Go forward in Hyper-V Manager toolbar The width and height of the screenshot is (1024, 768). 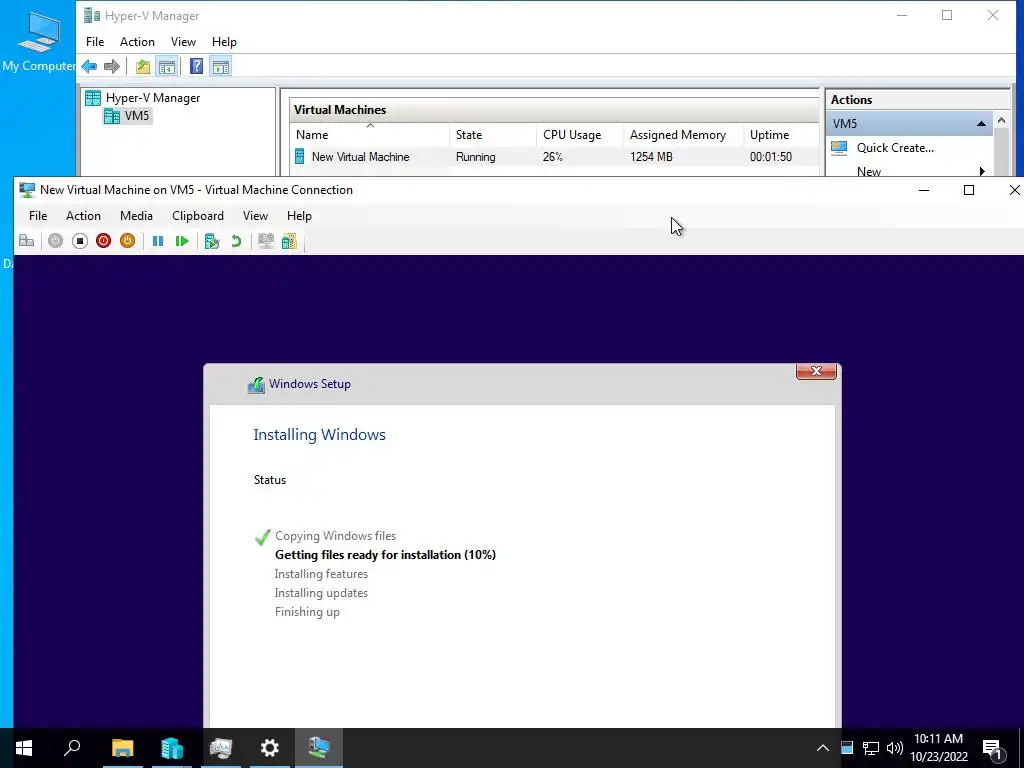[112, 67]
